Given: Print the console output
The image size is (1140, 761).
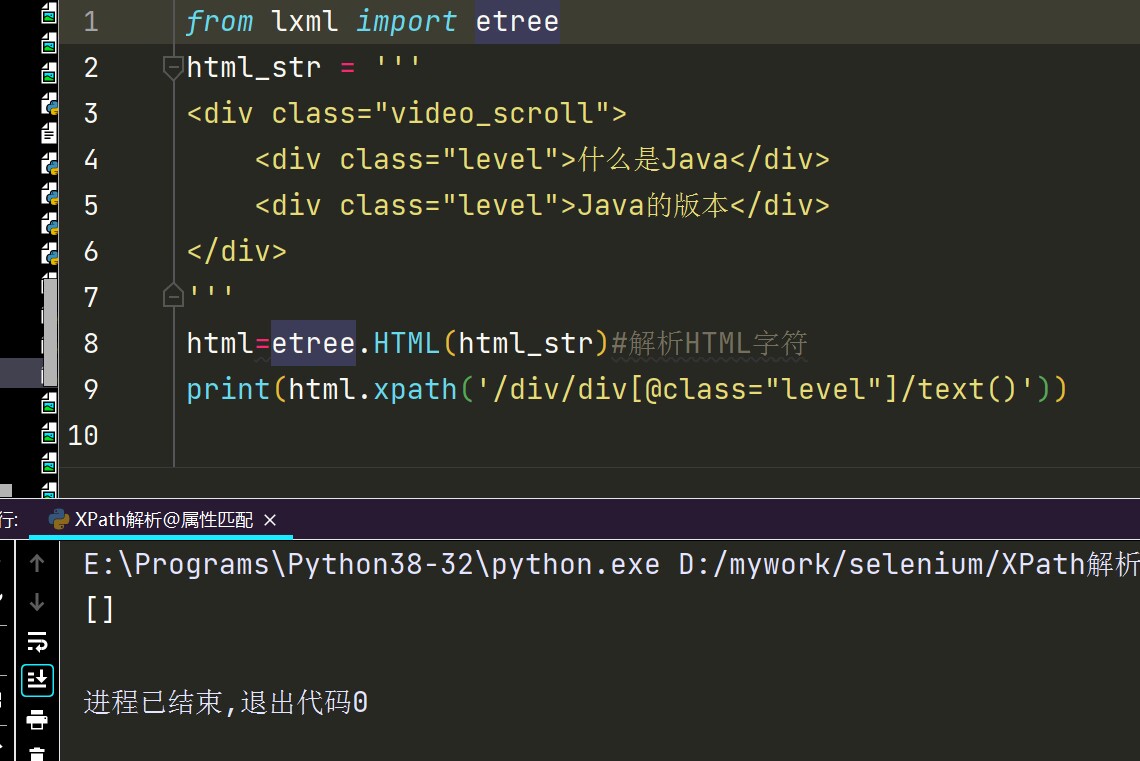Looking at the screenshot, I should (37, 719).
